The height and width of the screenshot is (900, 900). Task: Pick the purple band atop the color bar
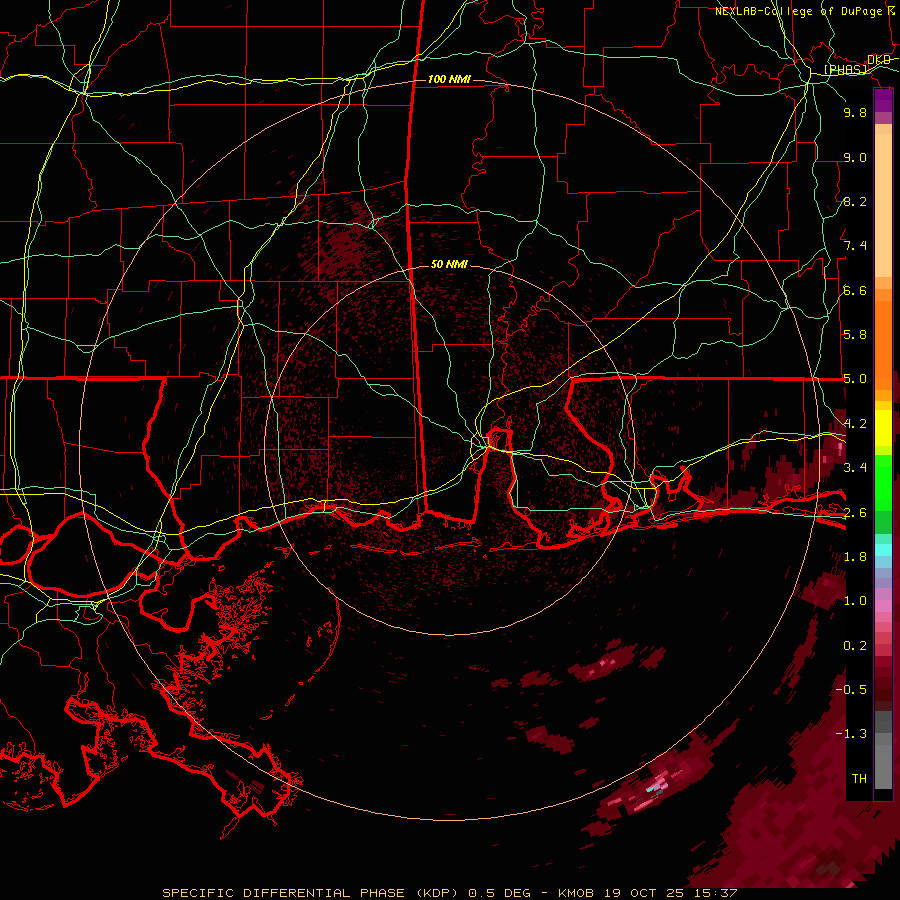pyautogui.click(x=883, y=100)
